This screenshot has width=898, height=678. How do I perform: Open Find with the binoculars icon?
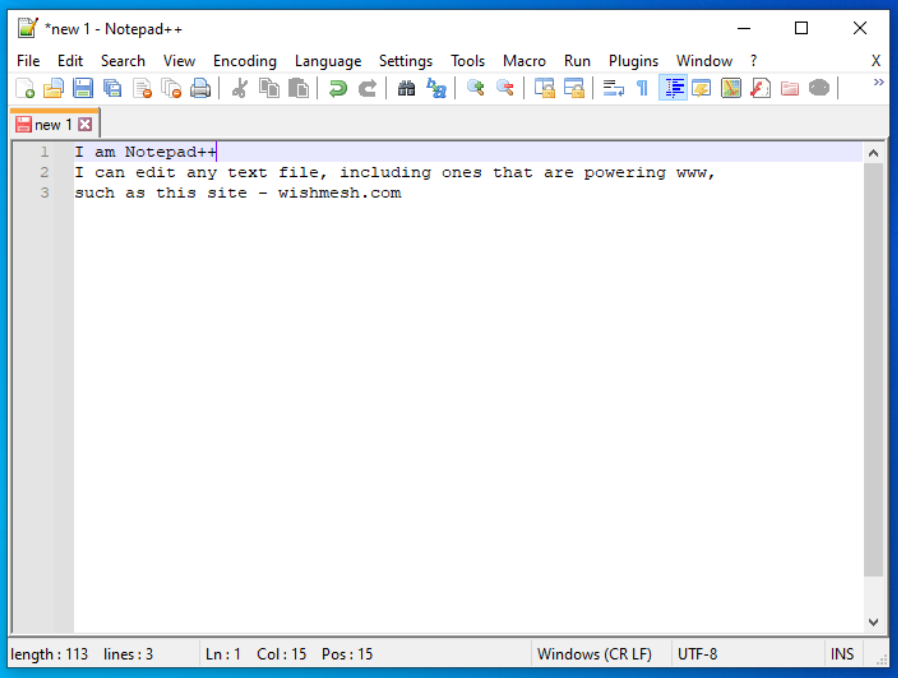[407, 88]
